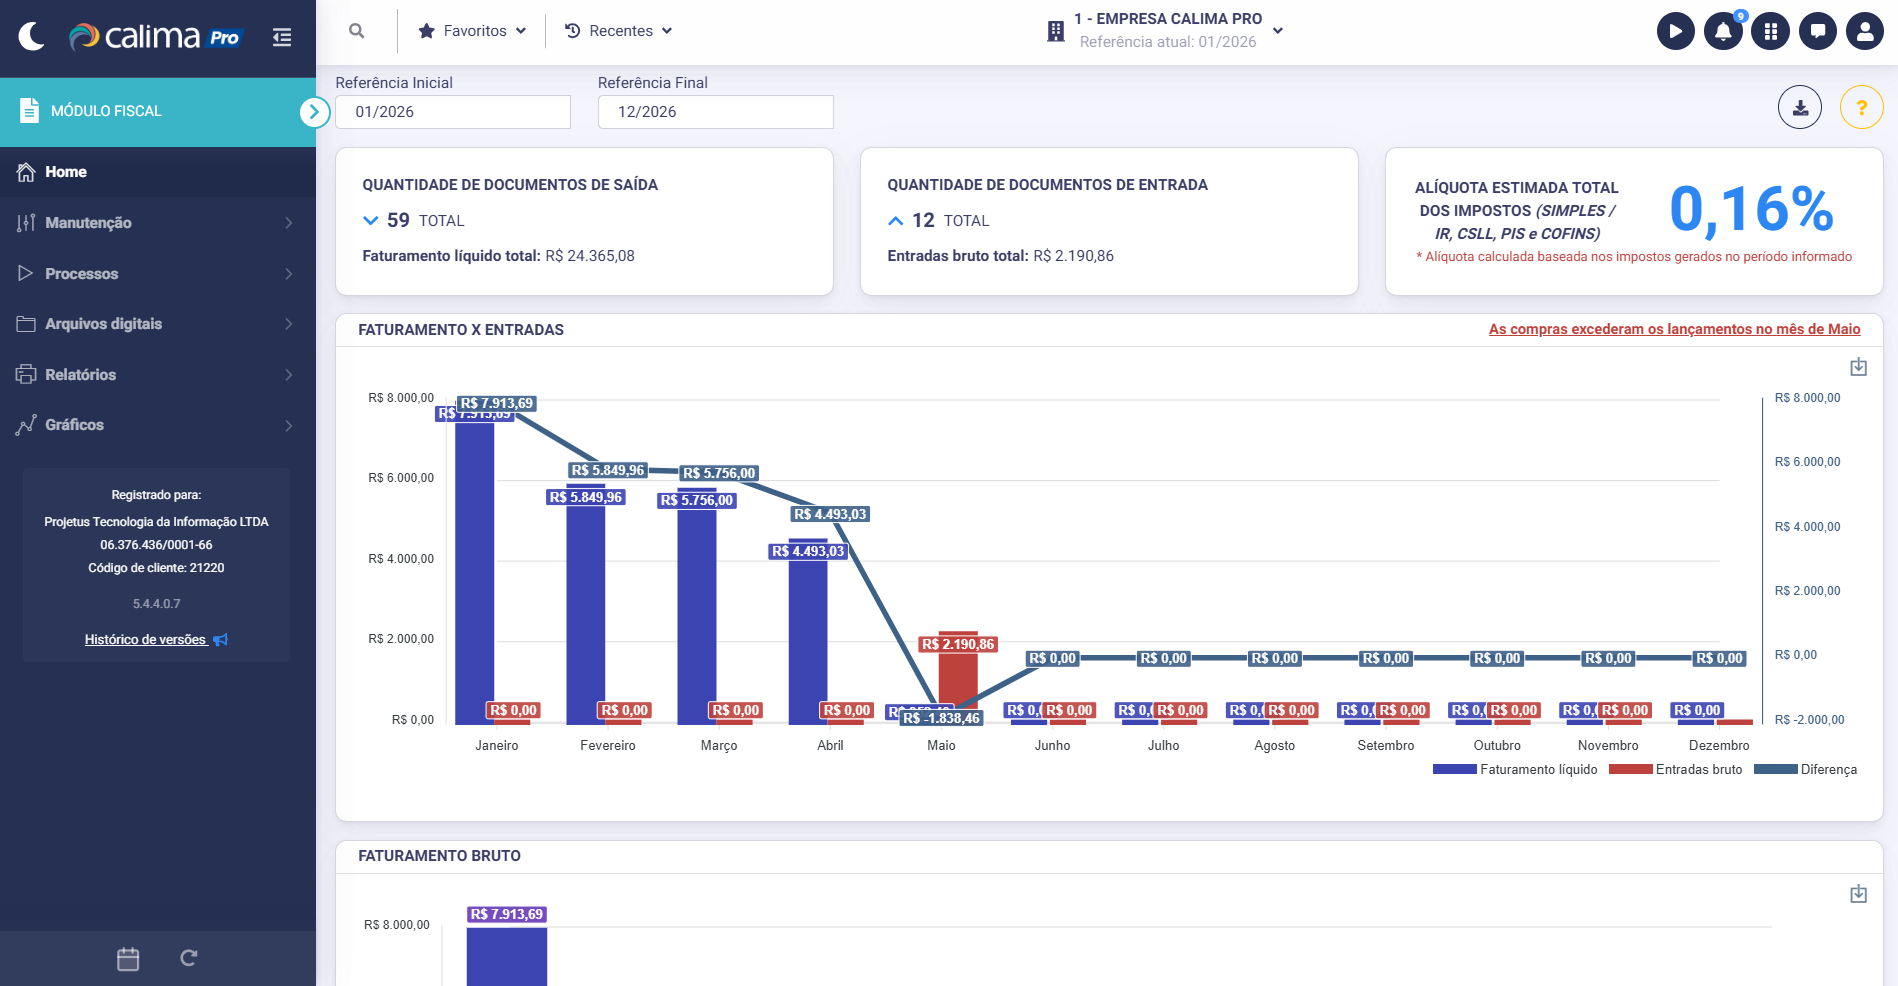Open help question mark button
This screenshot has height=986, width=1898.
pyautogui.click(x=1862, y=107)
